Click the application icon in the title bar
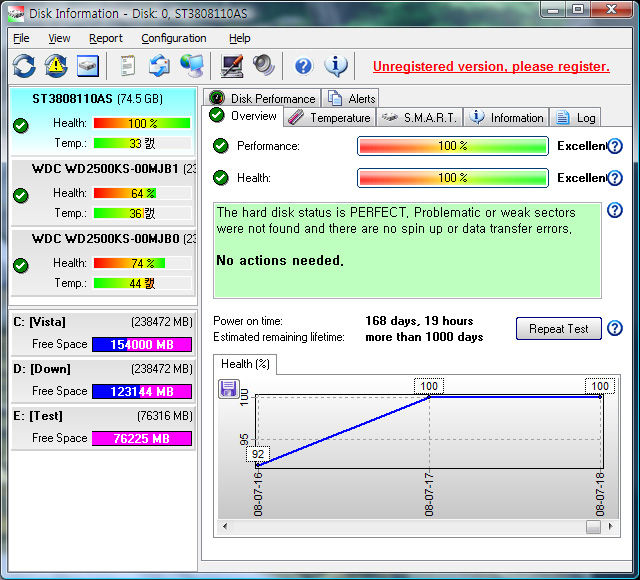640x580 pixels. click(x=16, y=13)
